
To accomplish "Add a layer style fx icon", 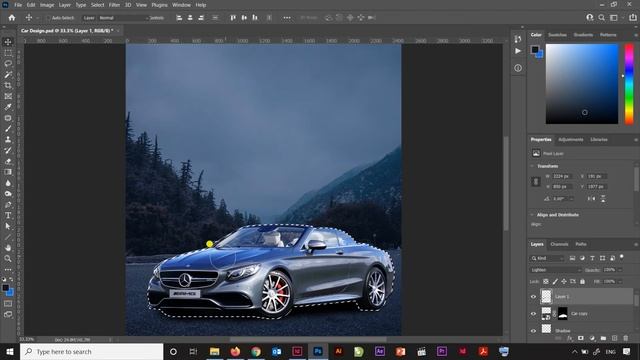I will click(x=570, y=338).
